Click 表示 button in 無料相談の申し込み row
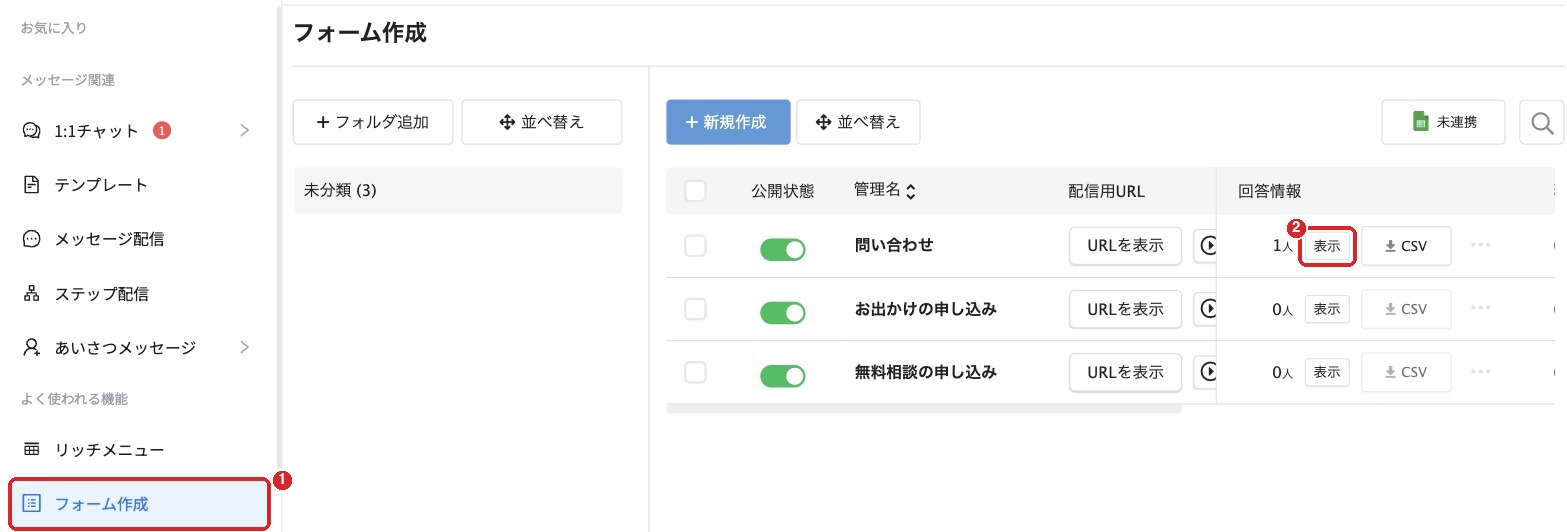Image resolution: width=1567 pixels, height=532 pixels. click(1327, 372)
